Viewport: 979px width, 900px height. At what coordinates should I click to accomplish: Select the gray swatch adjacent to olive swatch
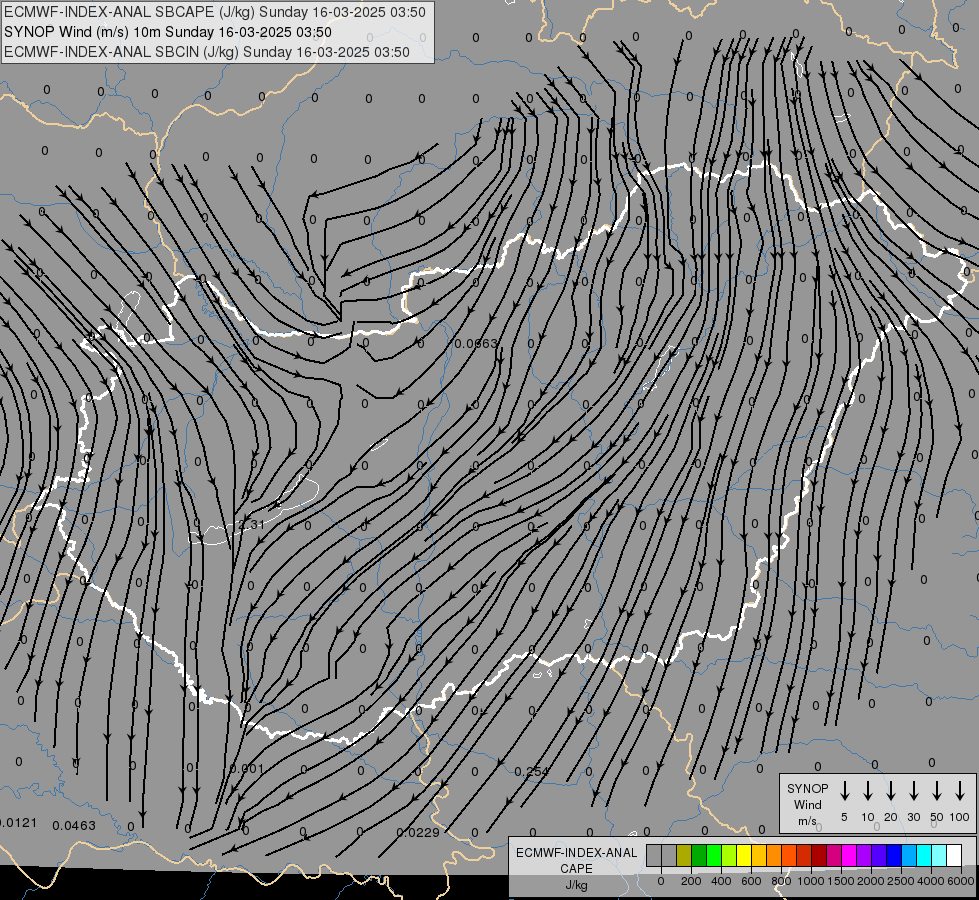(669, 855)
